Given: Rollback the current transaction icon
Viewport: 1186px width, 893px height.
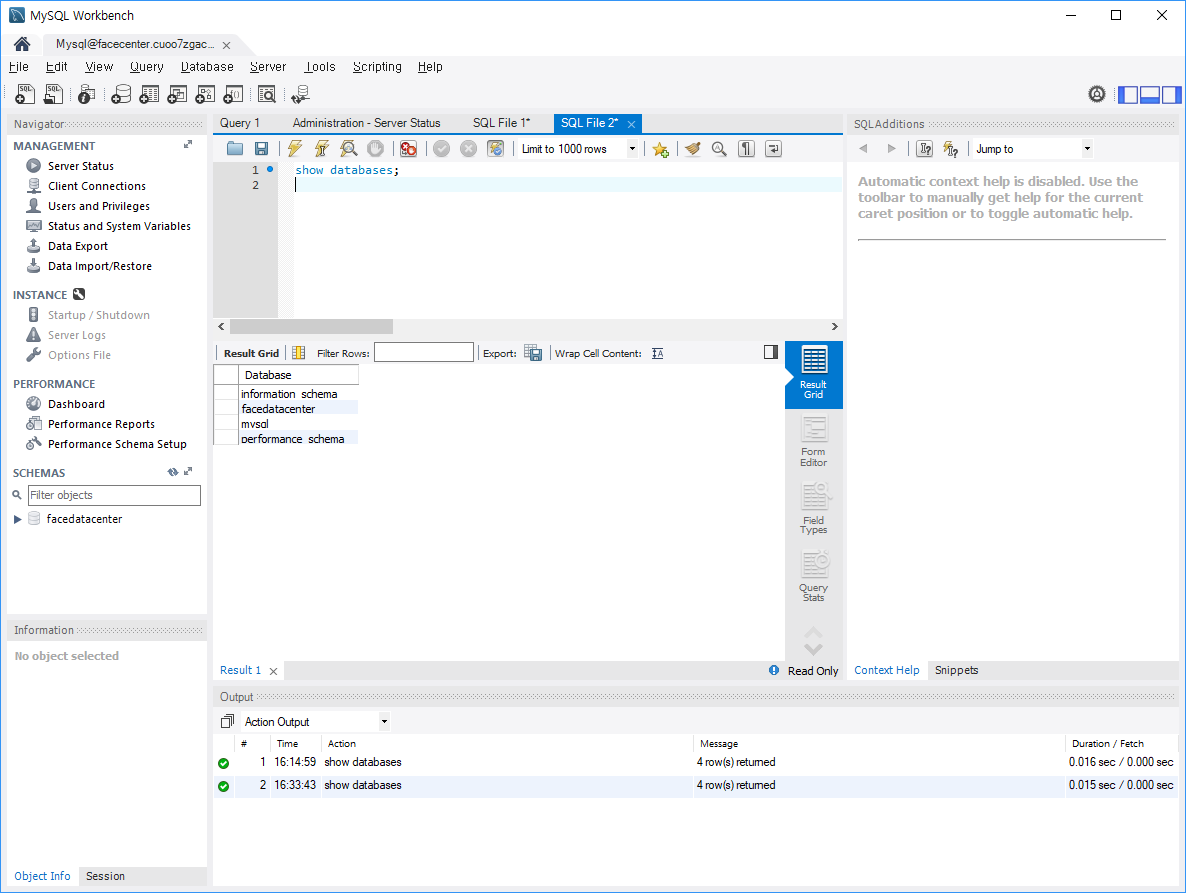Looking at the screenshot, I should click(x=469, y=149).
